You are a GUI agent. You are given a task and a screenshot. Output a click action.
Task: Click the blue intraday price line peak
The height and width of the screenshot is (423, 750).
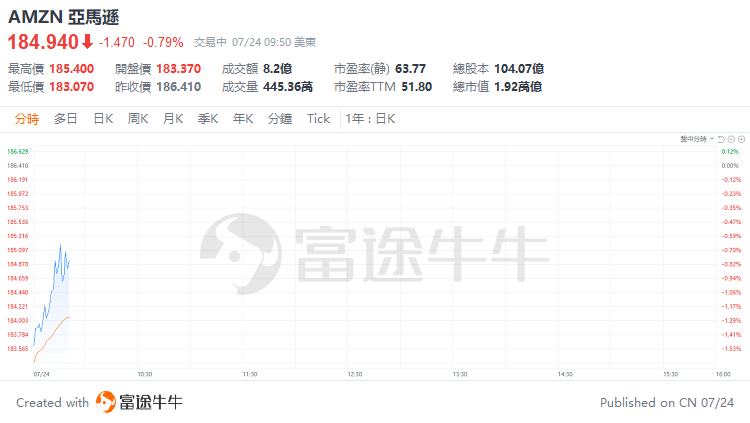pos(60,245)
